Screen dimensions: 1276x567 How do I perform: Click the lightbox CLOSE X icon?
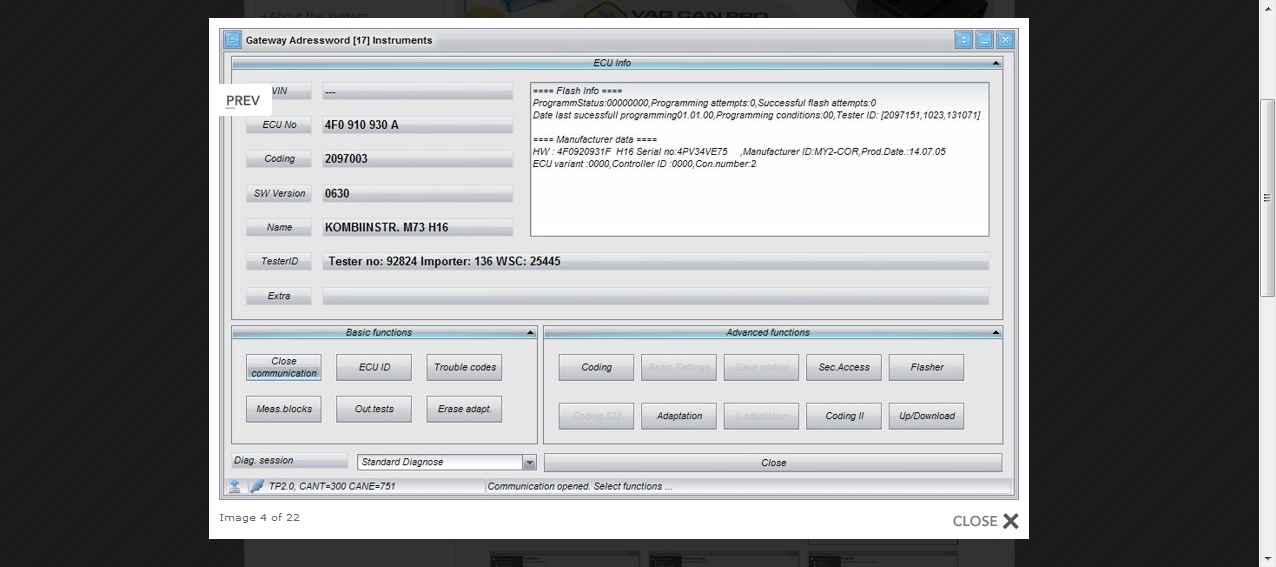(1010, 521)
